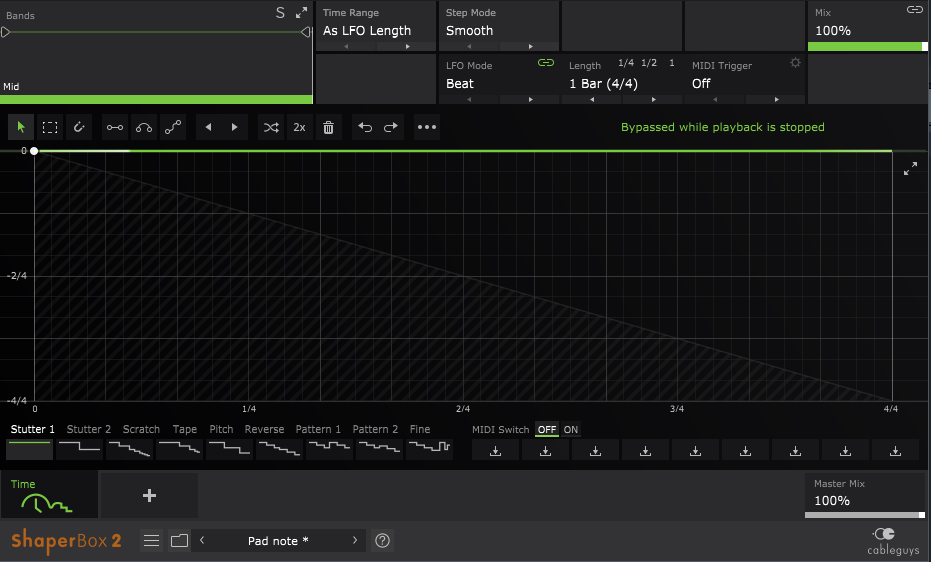Save to the last user wave slot
Image resolution: width=931 pixels, height=562 pixels.
[895, 451]
